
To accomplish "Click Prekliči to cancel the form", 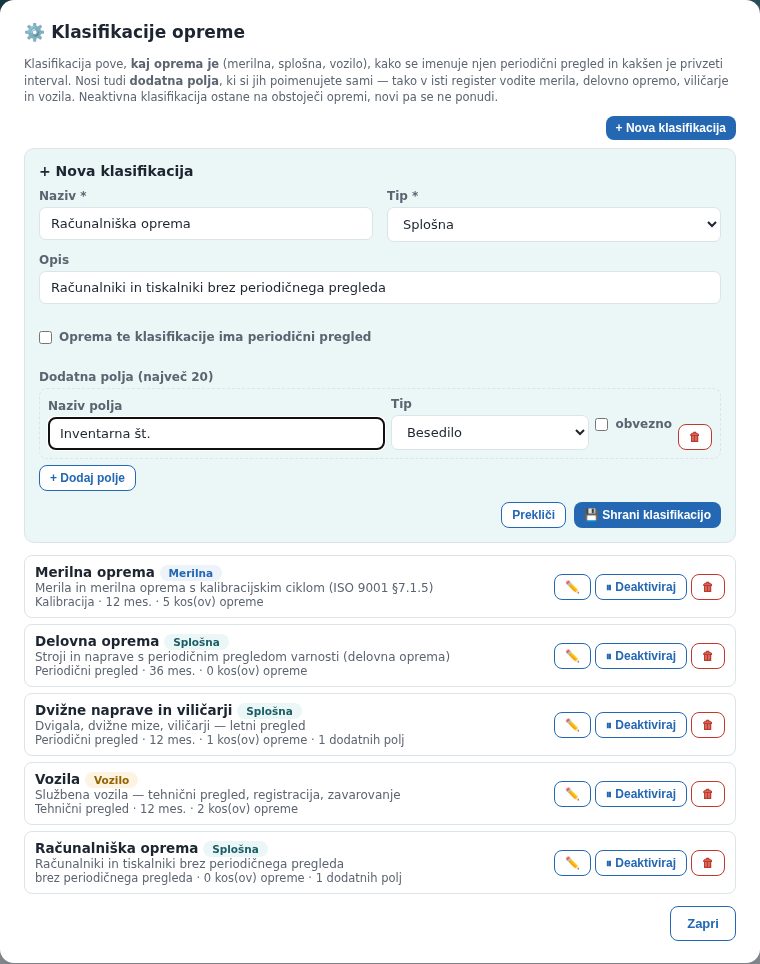I will pos(533,515).
